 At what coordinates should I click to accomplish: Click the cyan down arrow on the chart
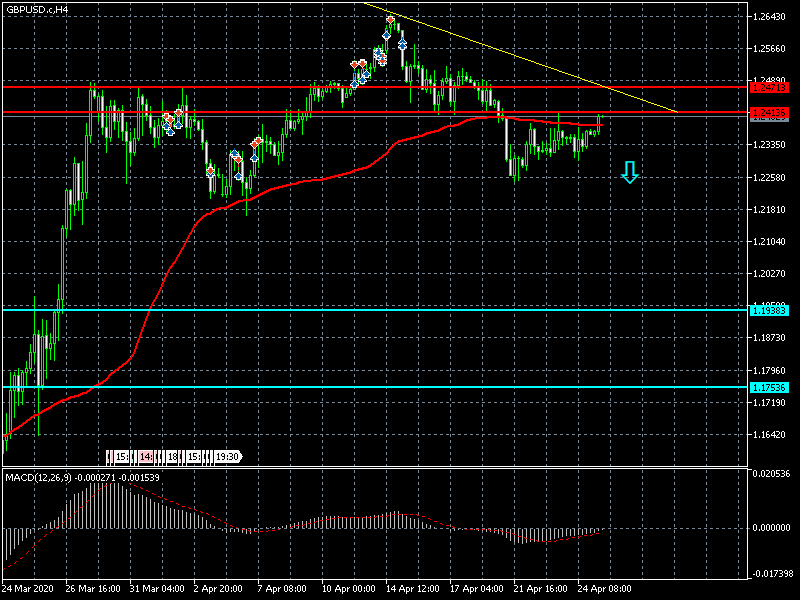coord(630,172)
